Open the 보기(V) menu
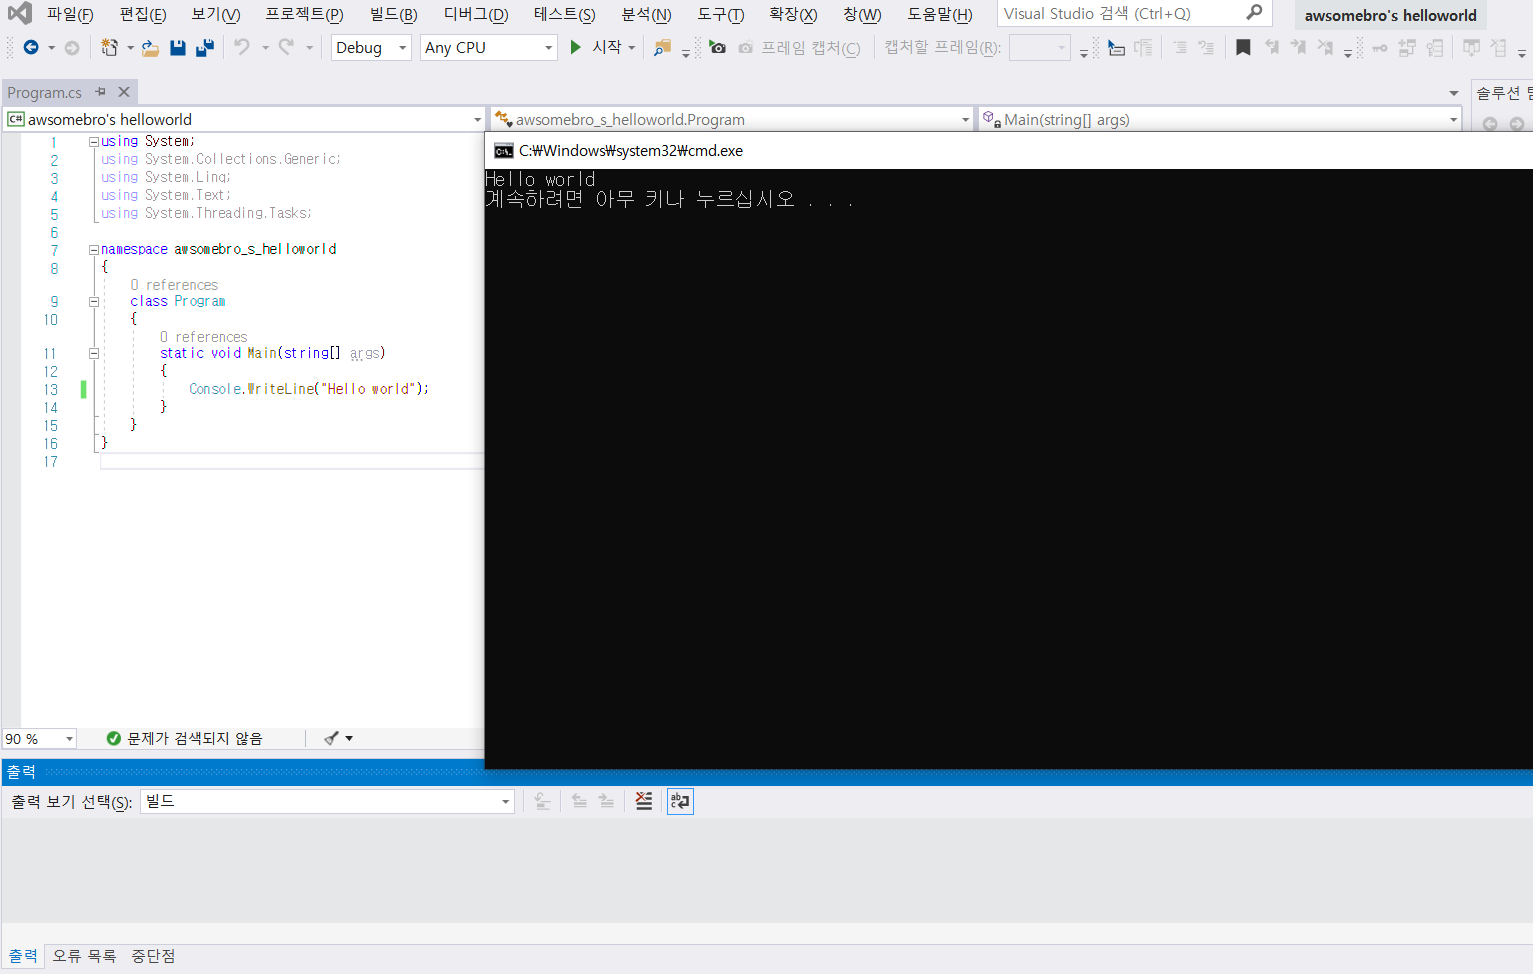This screenshot has width=1533, height=974. point(216,14)
